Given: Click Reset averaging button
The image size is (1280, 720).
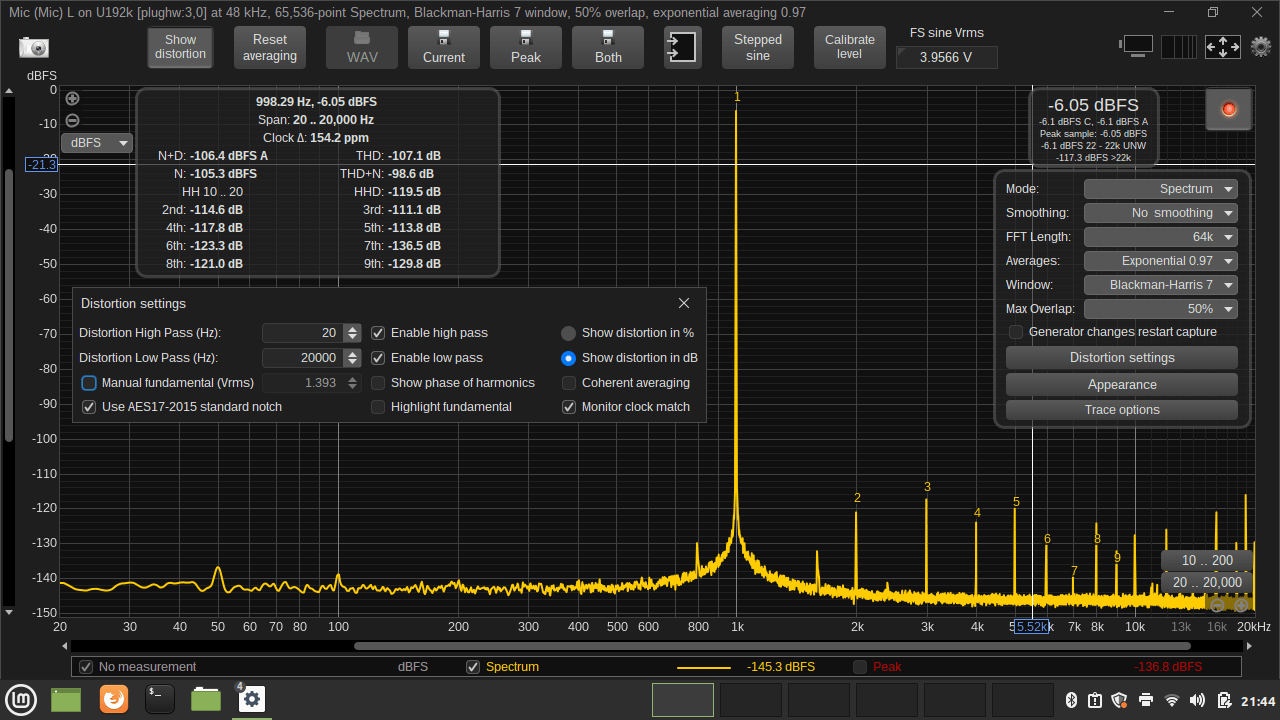Looking at the screenshot, I should pyautogui.click(x=270, y=47).
